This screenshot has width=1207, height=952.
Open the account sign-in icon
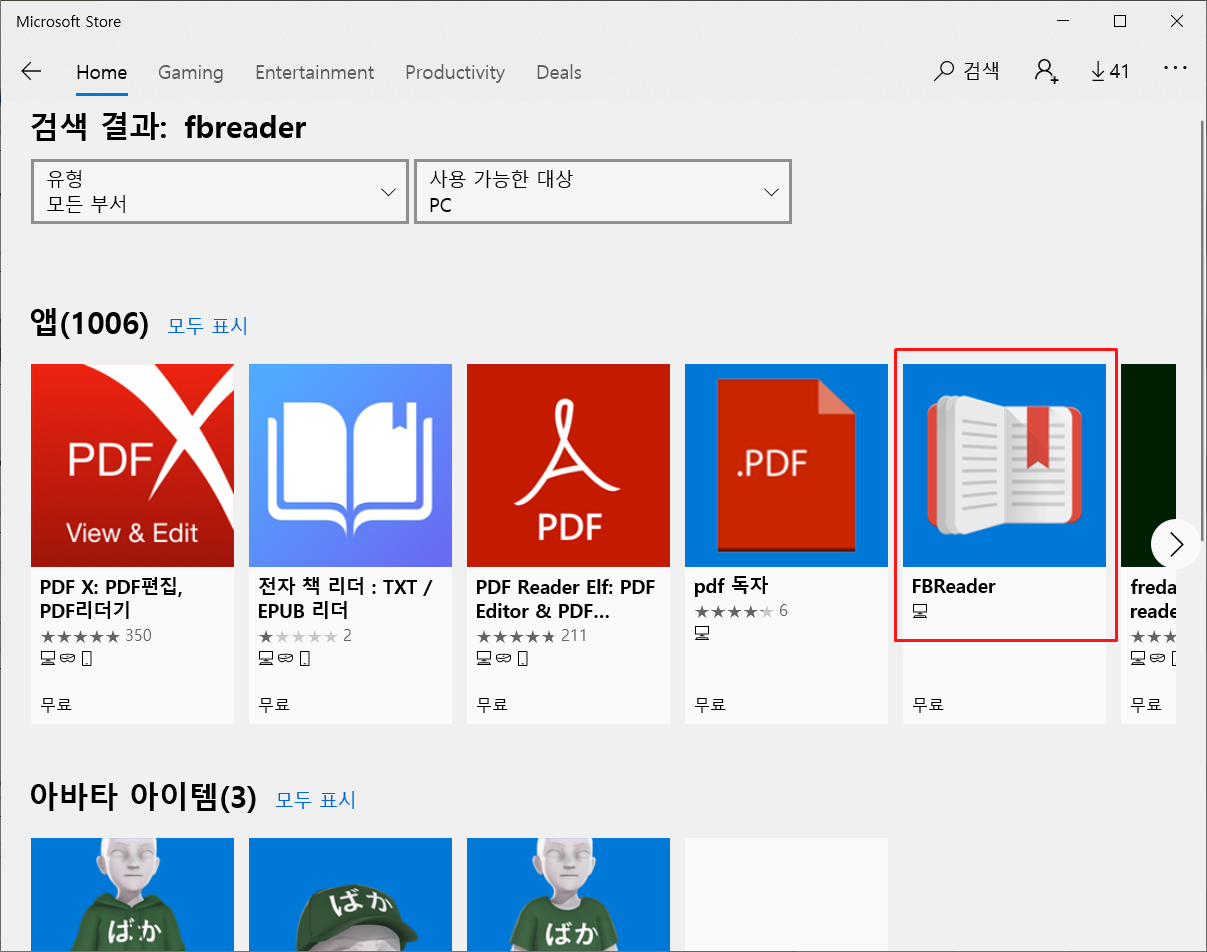click(x=1047, y=71)
